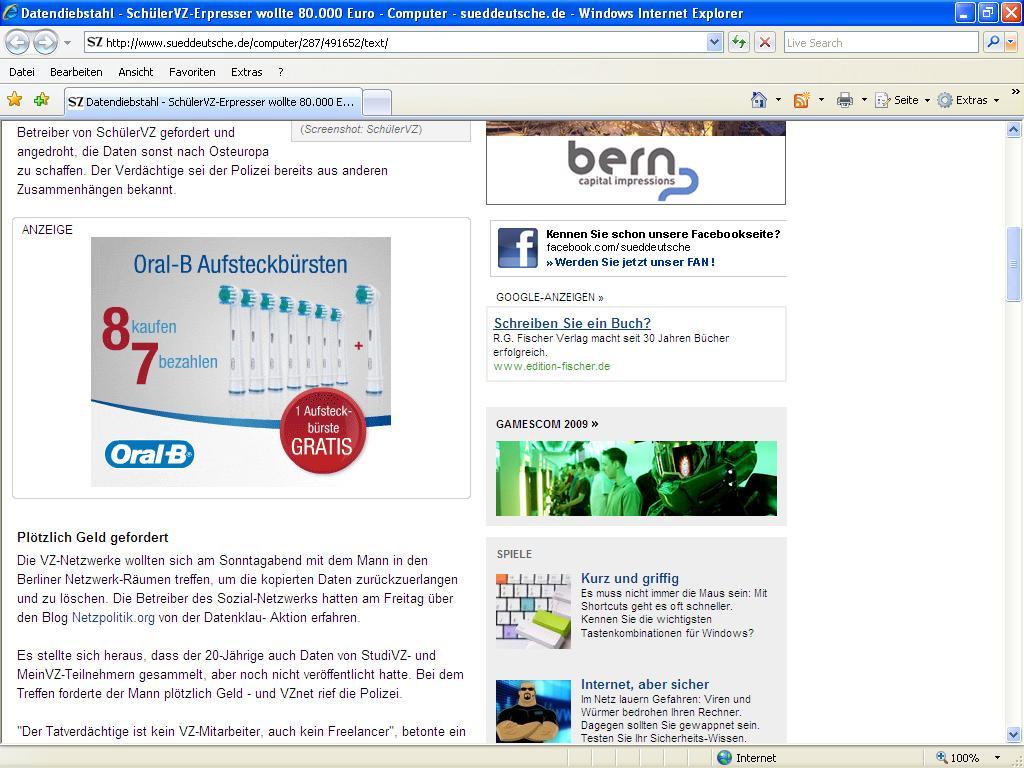Open the Seite toolbar menu
This screenshot has height=768, width=1024.
point(903,100)
